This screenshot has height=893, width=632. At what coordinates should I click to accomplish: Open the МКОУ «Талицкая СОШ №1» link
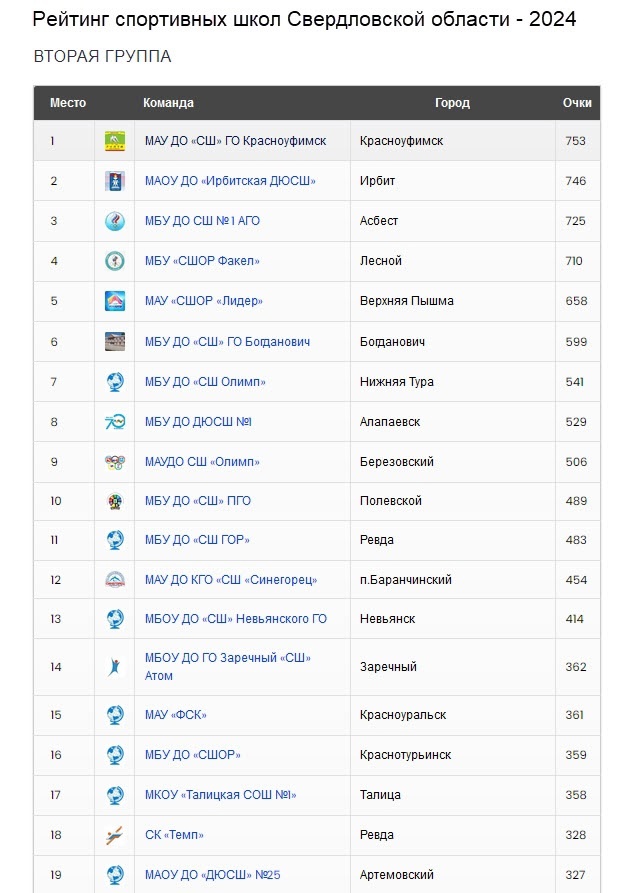[x=220, y=794]
